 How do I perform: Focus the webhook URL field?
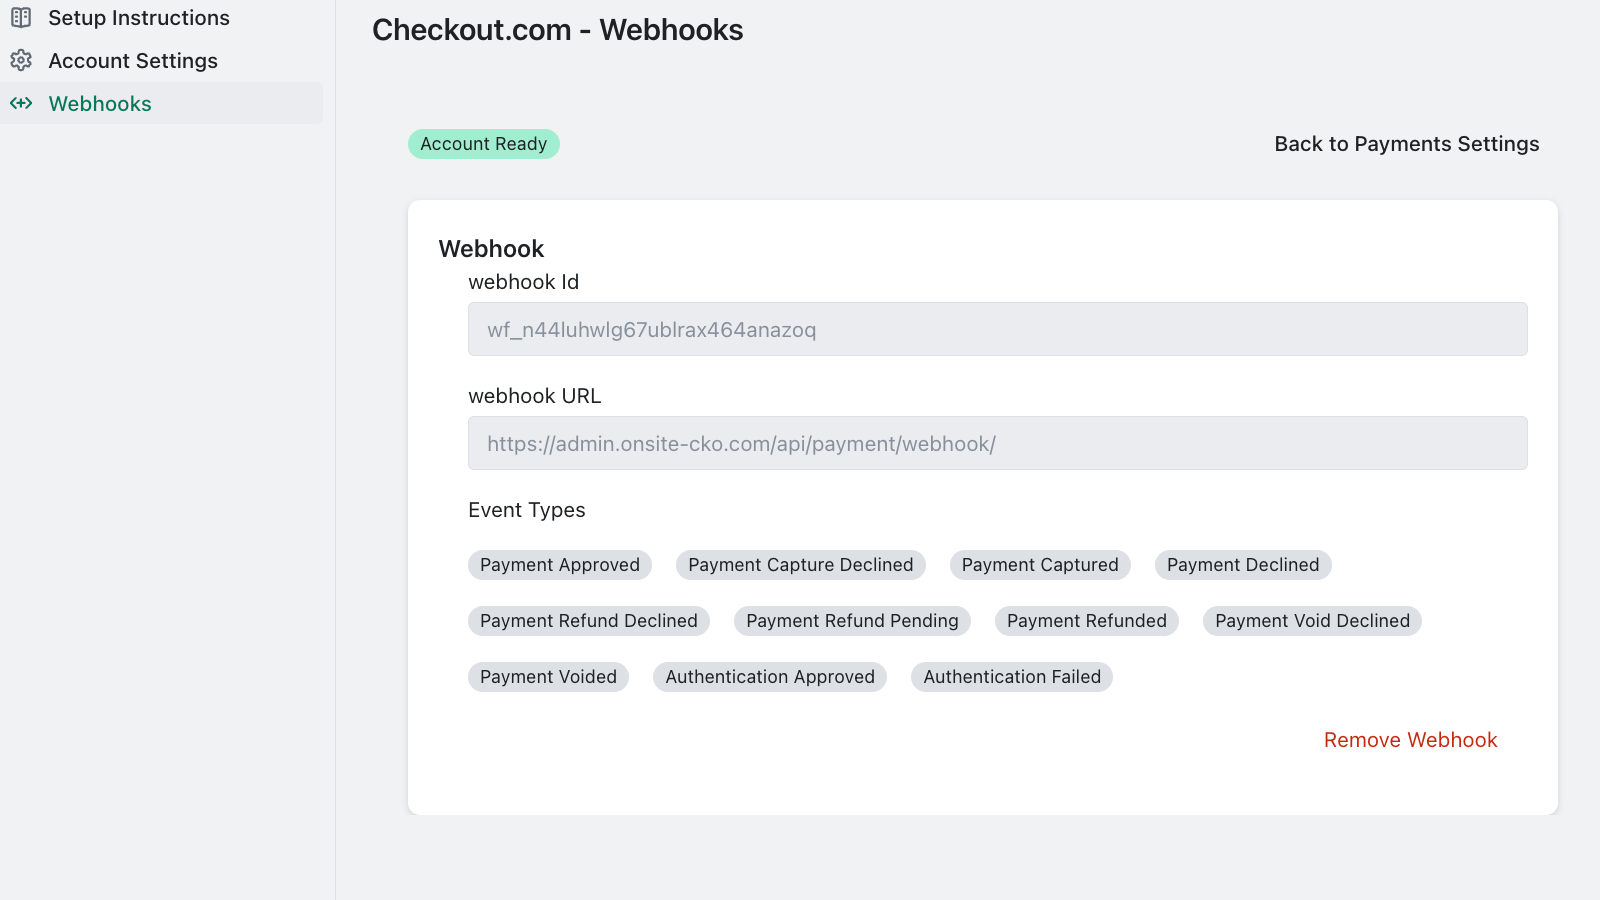tap(997, 443)
